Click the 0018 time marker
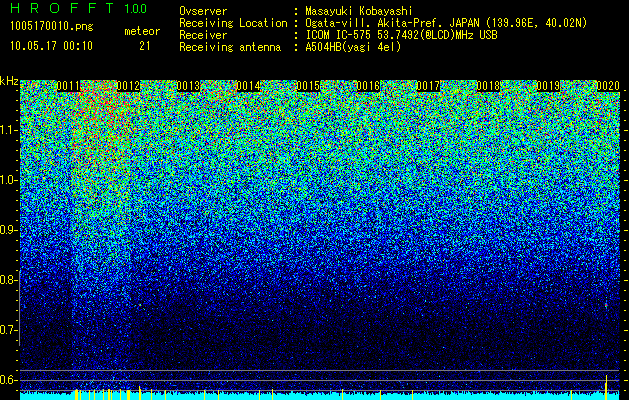 tap(488, 86)
